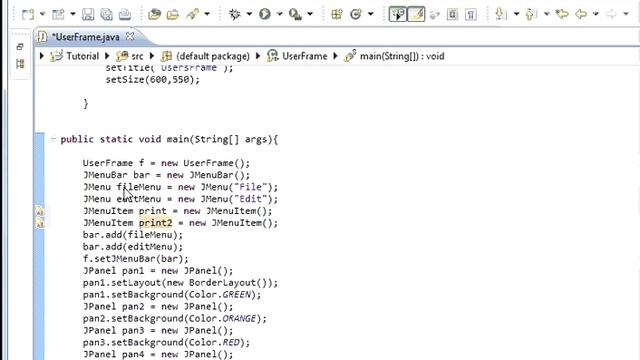Open the New Java Class dropdown
The image size is (640, 360).
point(371,14)
